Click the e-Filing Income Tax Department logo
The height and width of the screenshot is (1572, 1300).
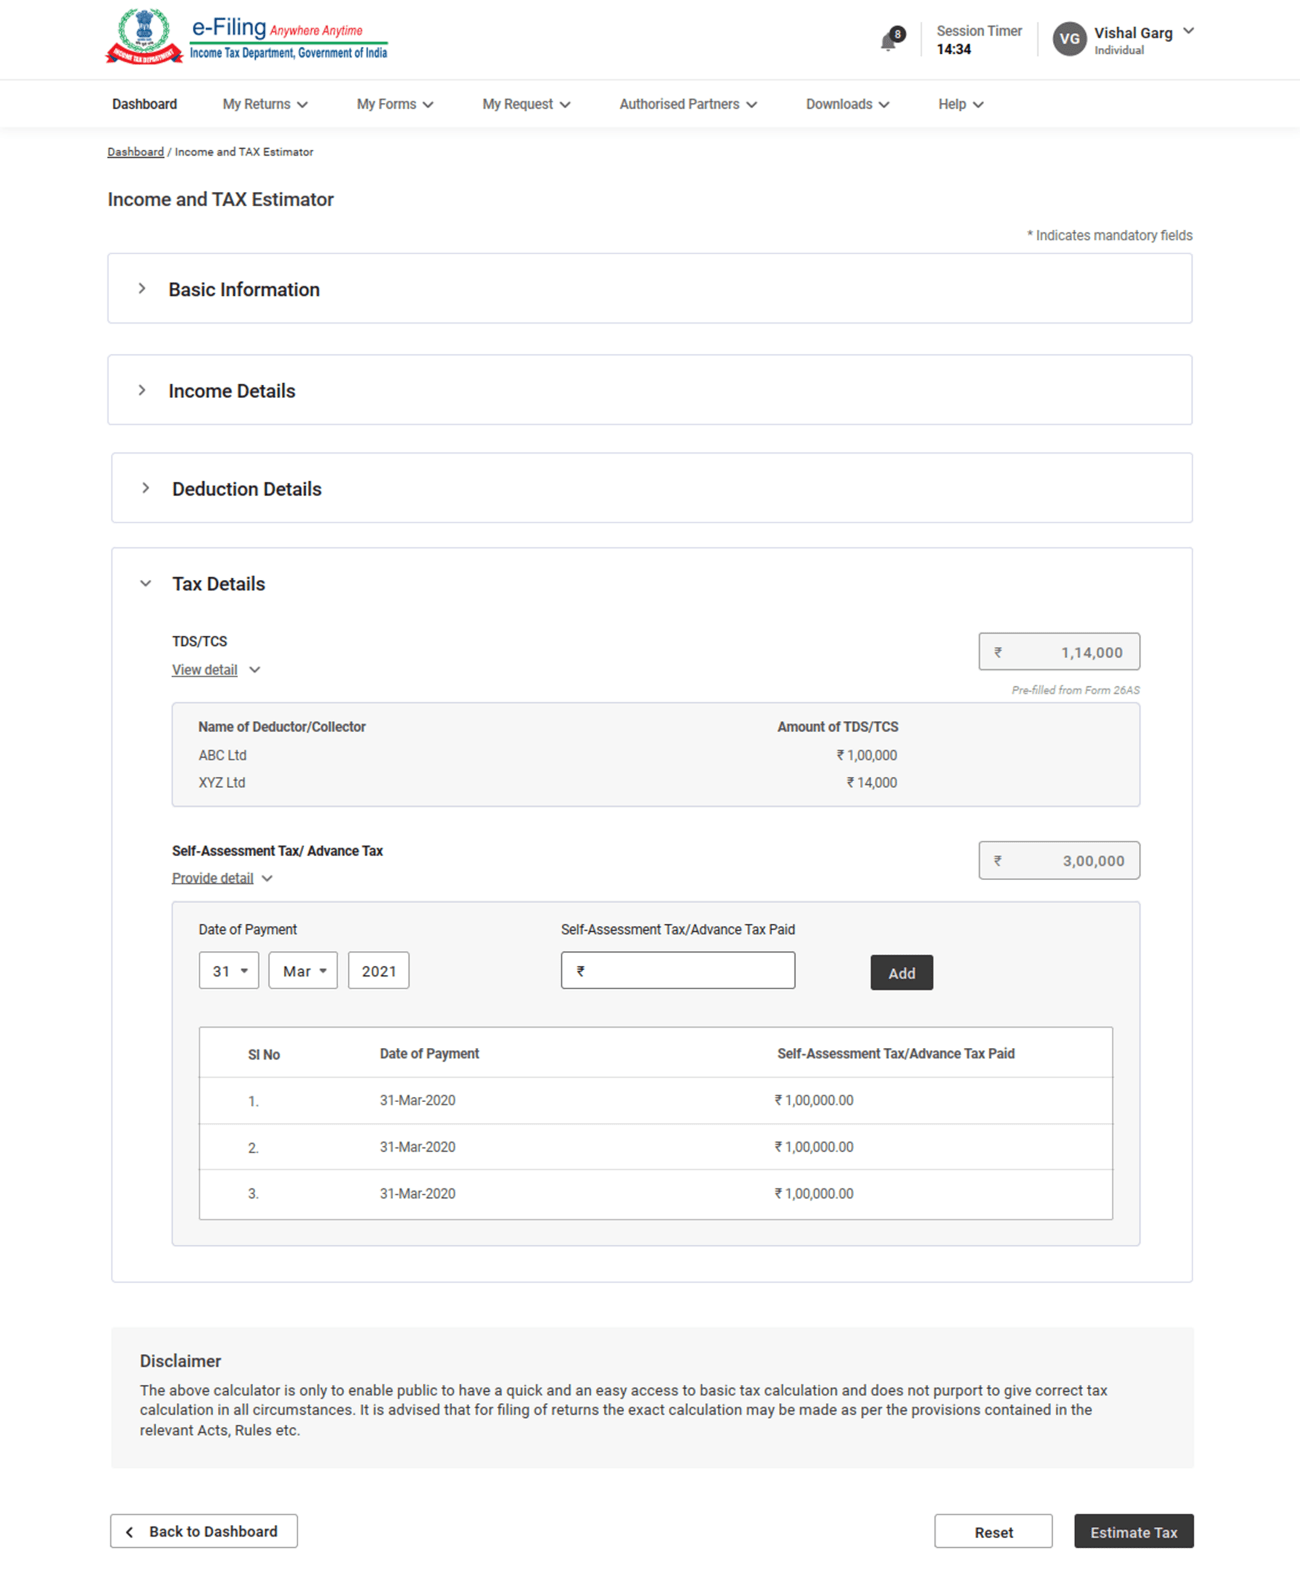(x=247, y=39)
